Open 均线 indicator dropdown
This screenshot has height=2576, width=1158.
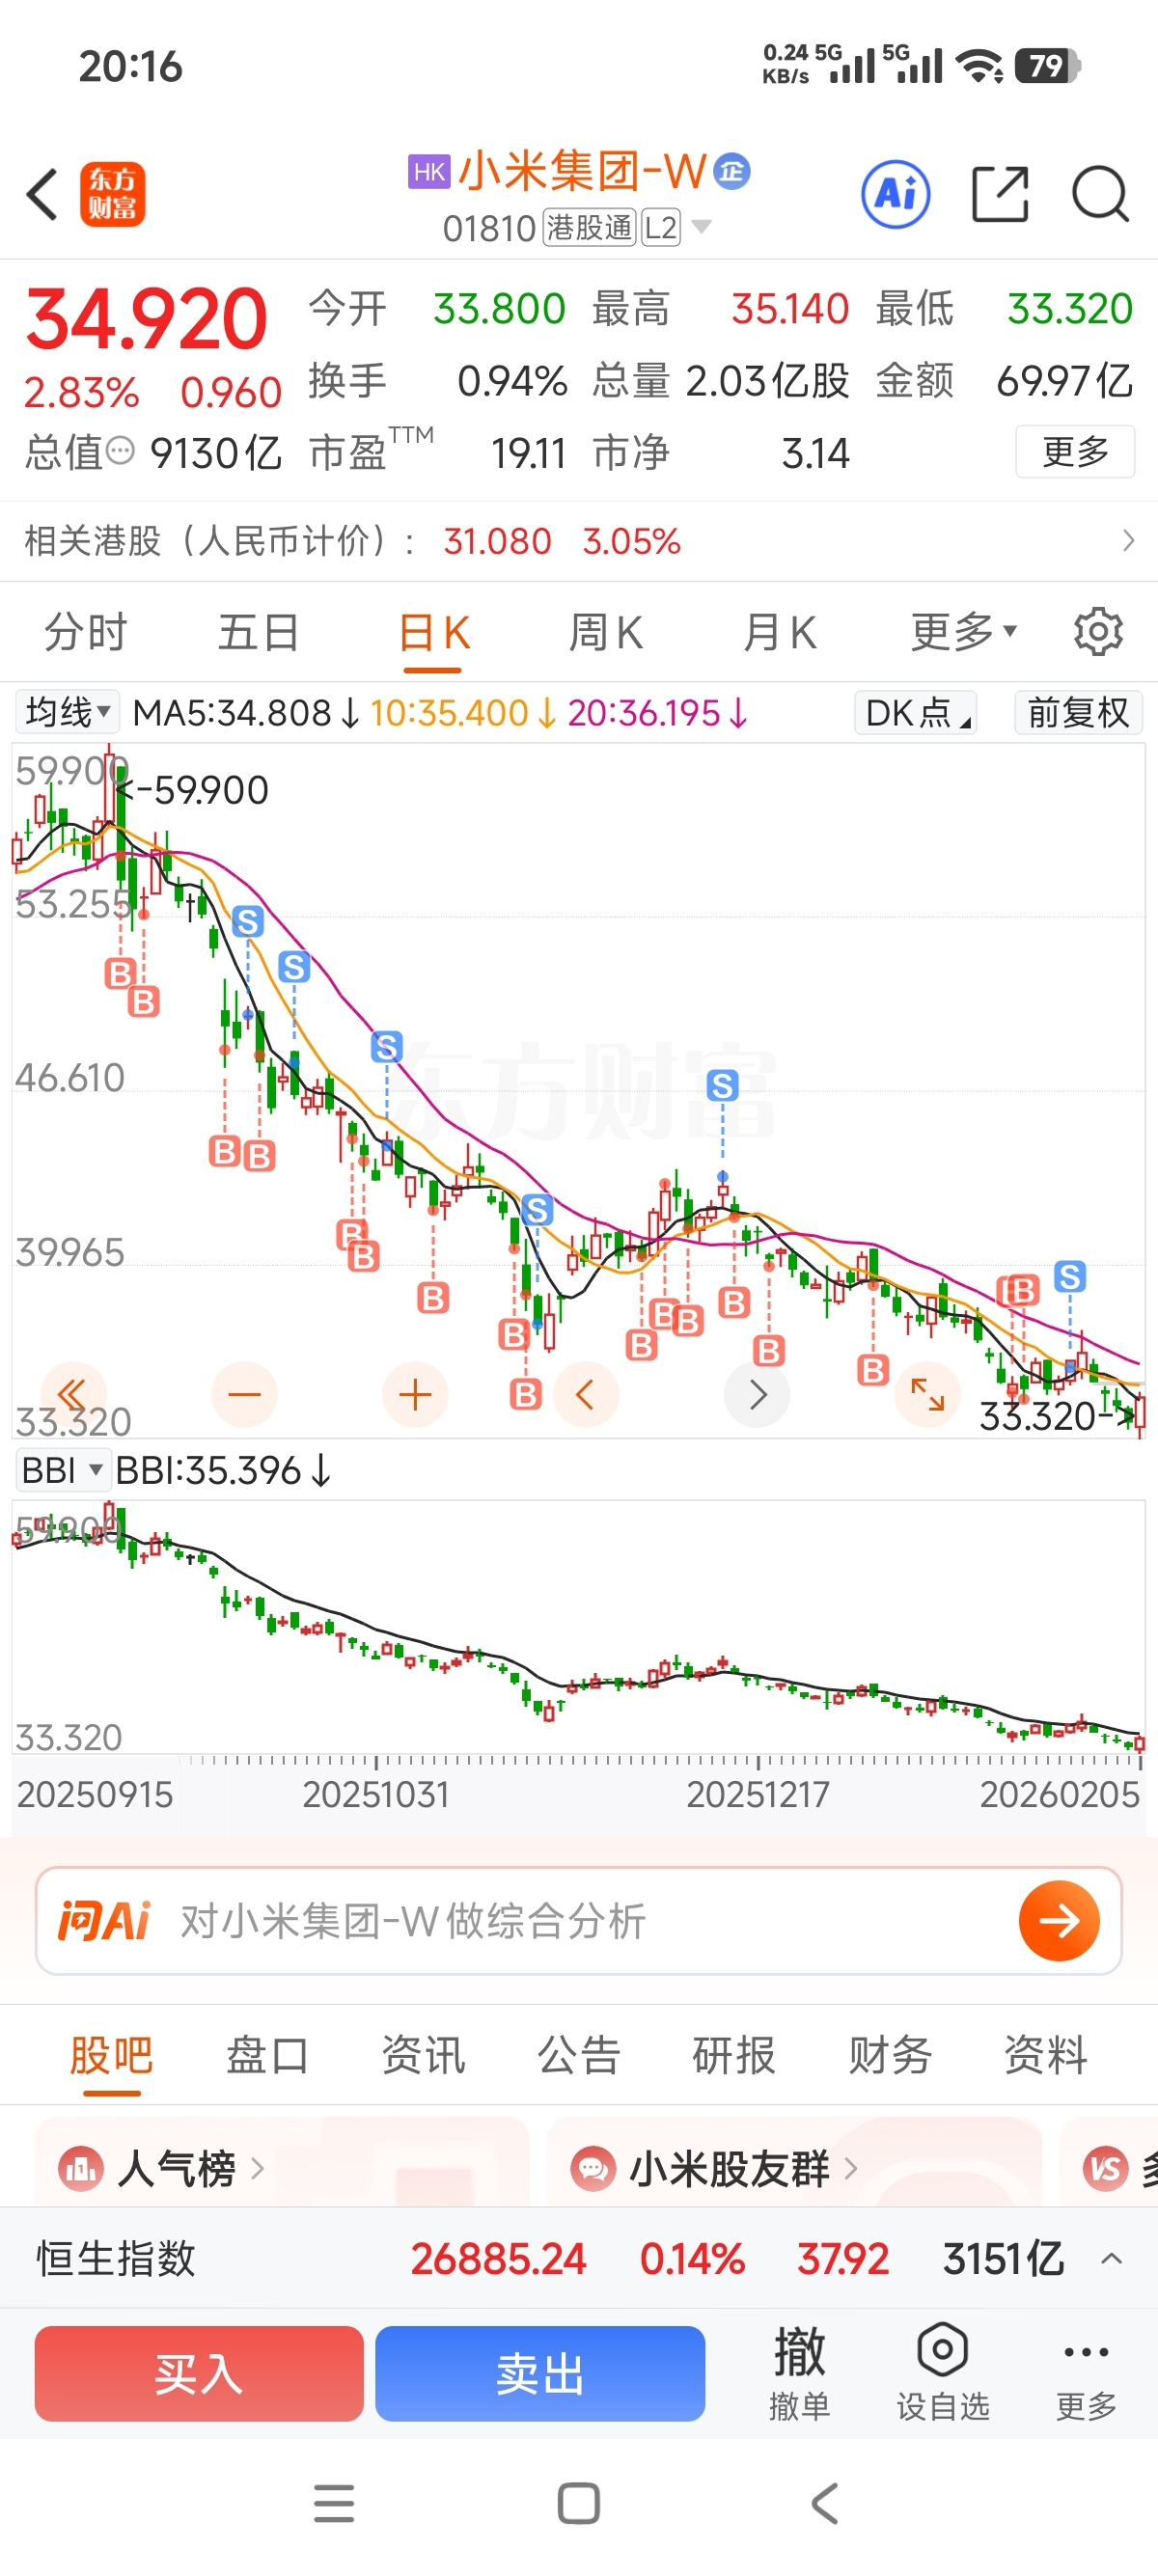click(x=67, y=712)
